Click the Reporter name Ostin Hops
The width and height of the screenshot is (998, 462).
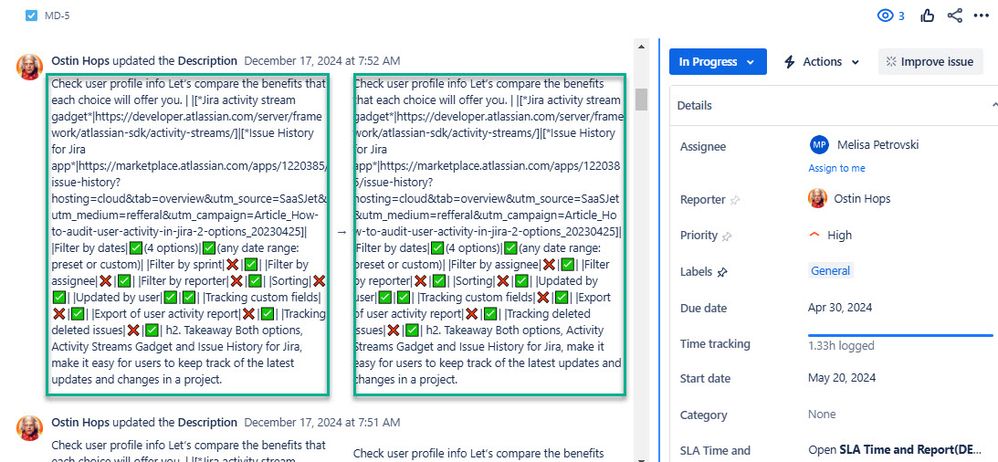pos(862,199)
